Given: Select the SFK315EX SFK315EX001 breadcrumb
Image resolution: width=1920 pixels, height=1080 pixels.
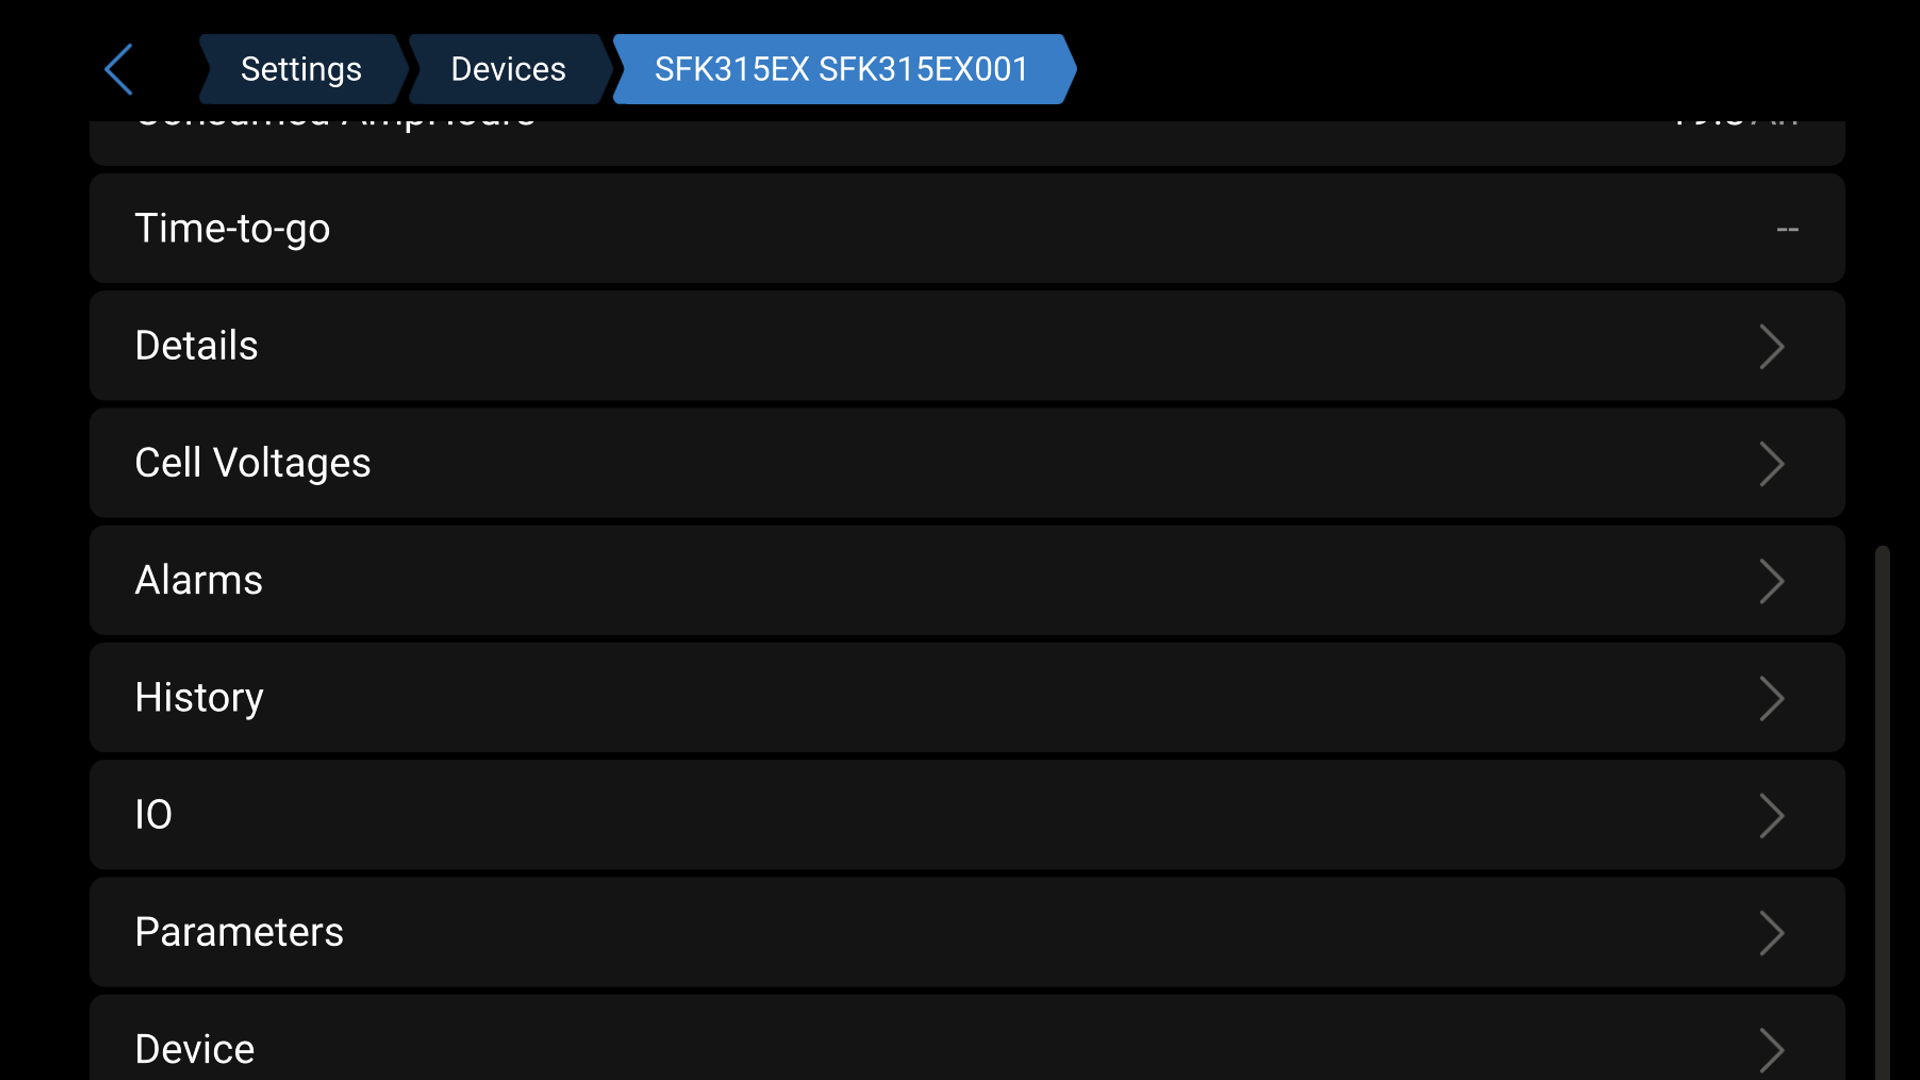Looking at the screenshot, I should coord(840,69).
